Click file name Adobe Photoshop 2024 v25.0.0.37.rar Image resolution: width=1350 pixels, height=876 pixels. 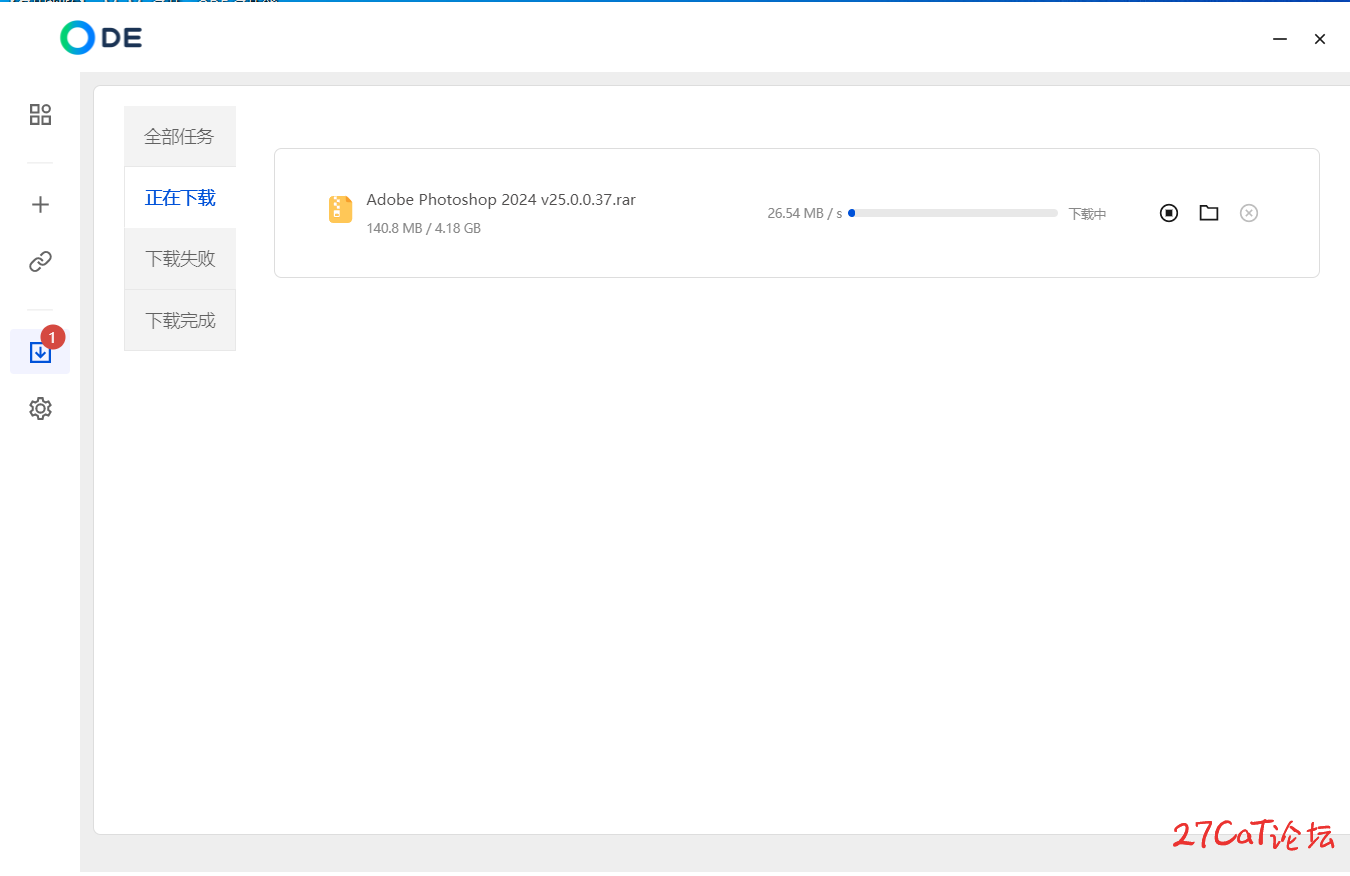501,199
